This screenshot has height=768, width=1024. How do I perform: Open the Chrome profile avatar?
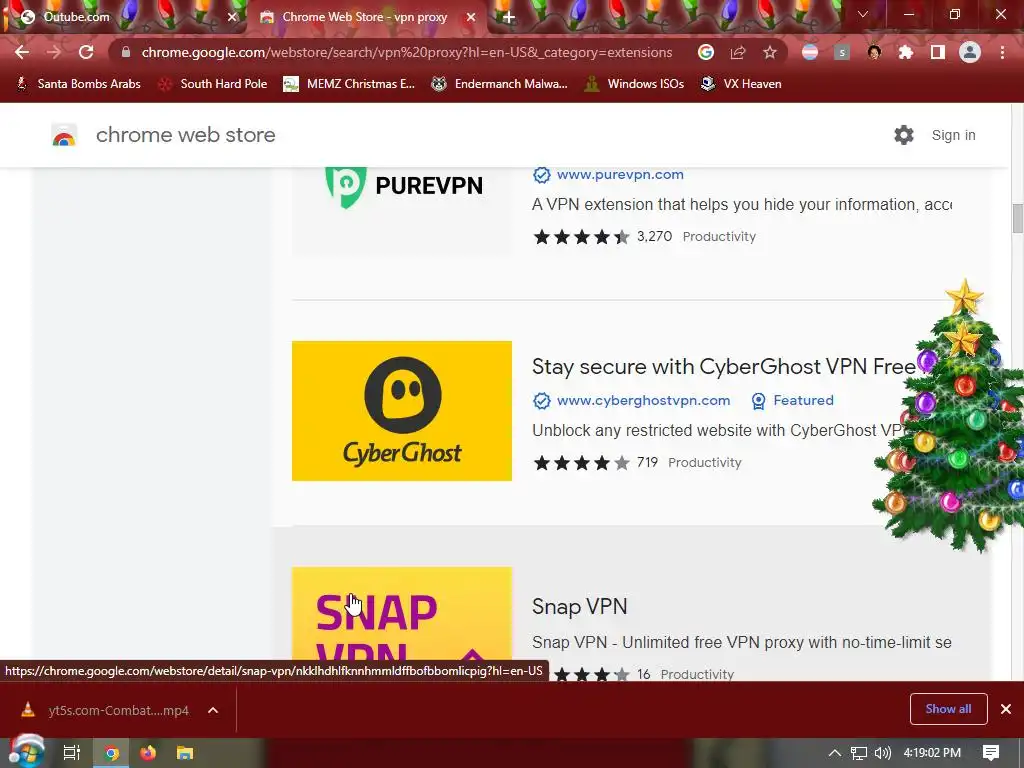click(970, 52)
